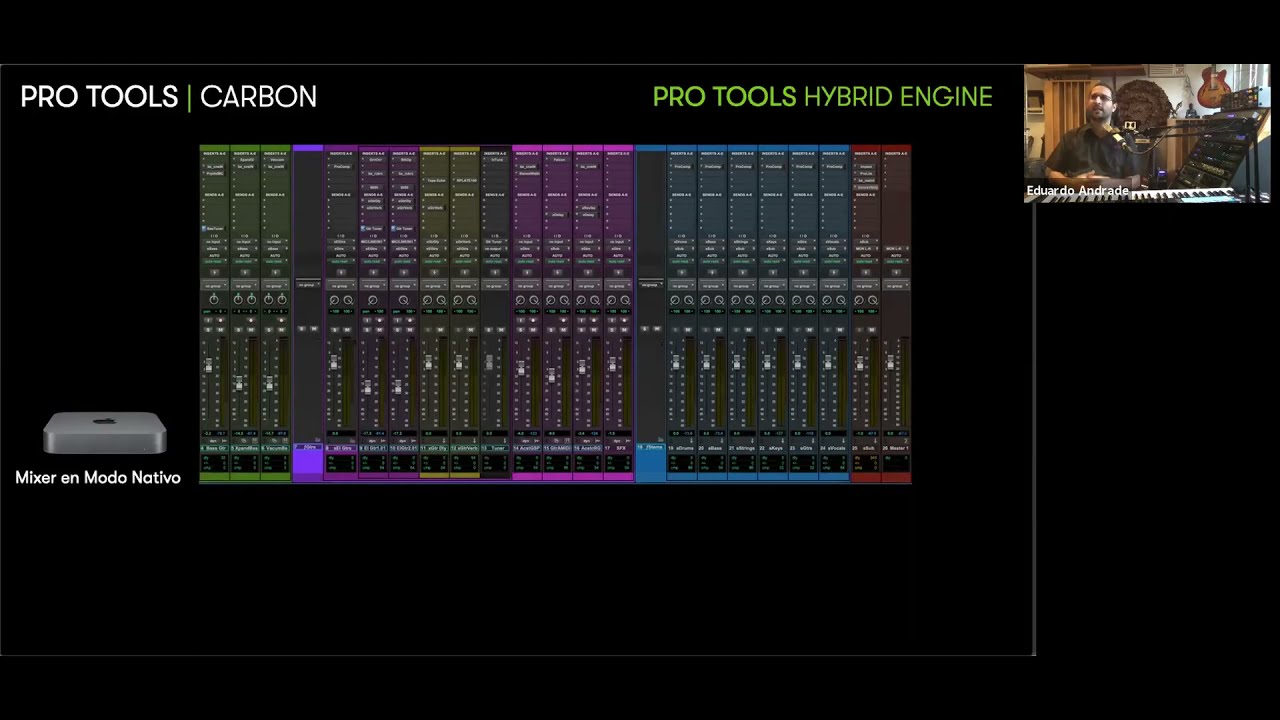Solo the SFX track
The height and width of the screenshot is (720, 1280).
(612, 330)
